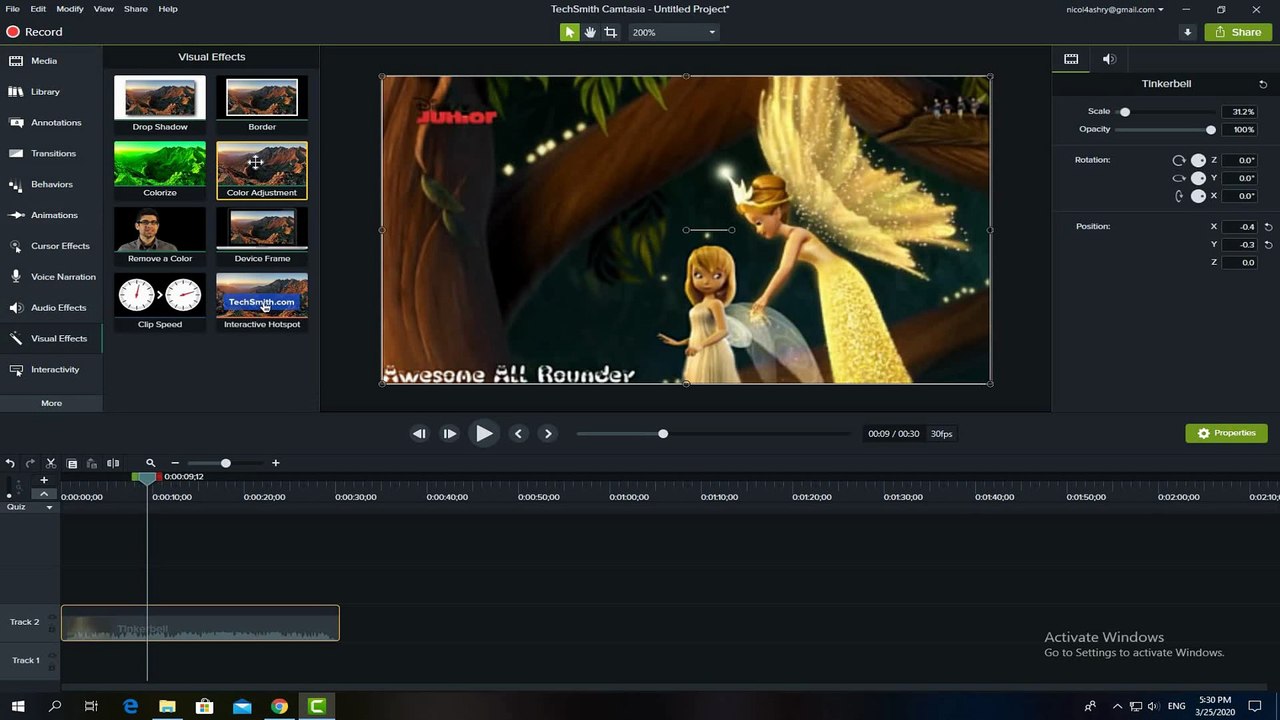The height and width of the screenshot is (720, 1280).
Task: Cut selection with the scissors icon
Action: pyautogui.click(x=50, y=463)
